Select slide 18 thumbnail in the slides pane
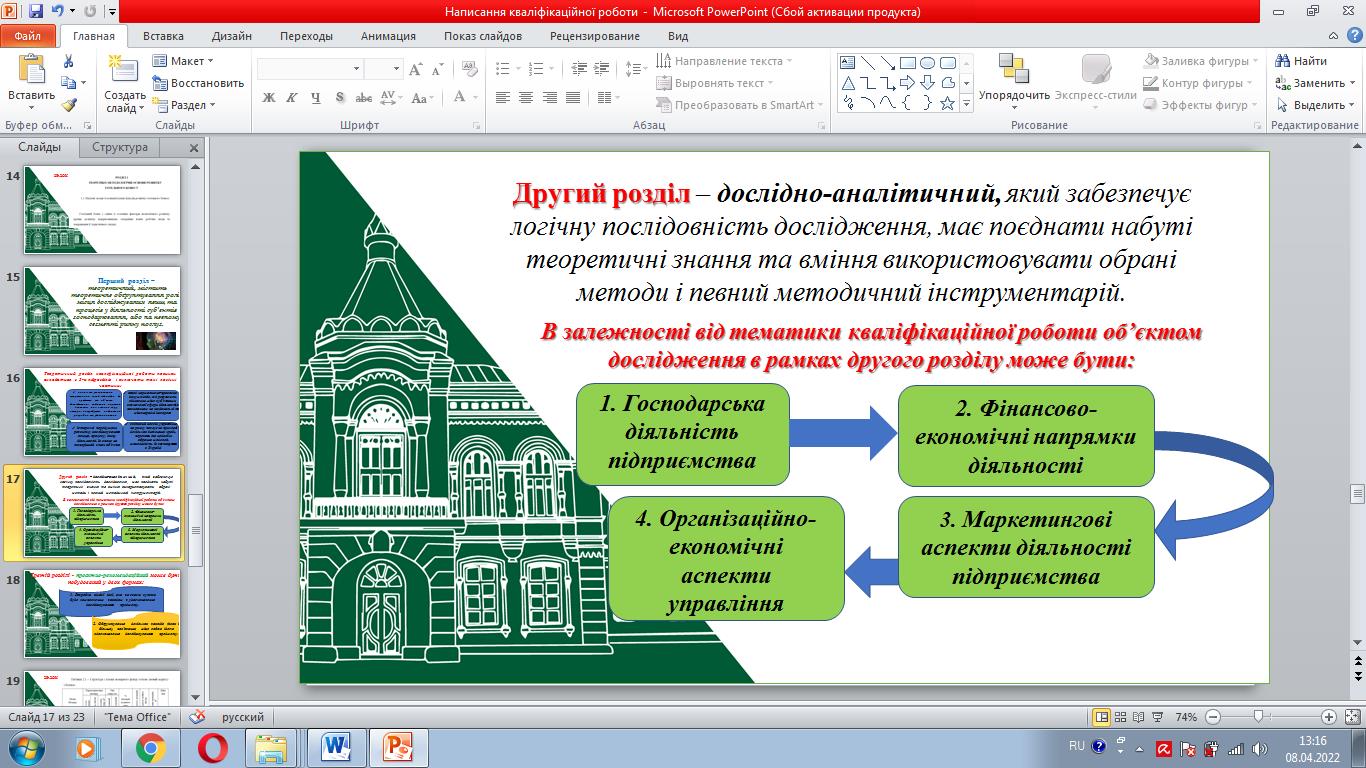The height and width of the screenshot is (768, 1366). [102, 614]
